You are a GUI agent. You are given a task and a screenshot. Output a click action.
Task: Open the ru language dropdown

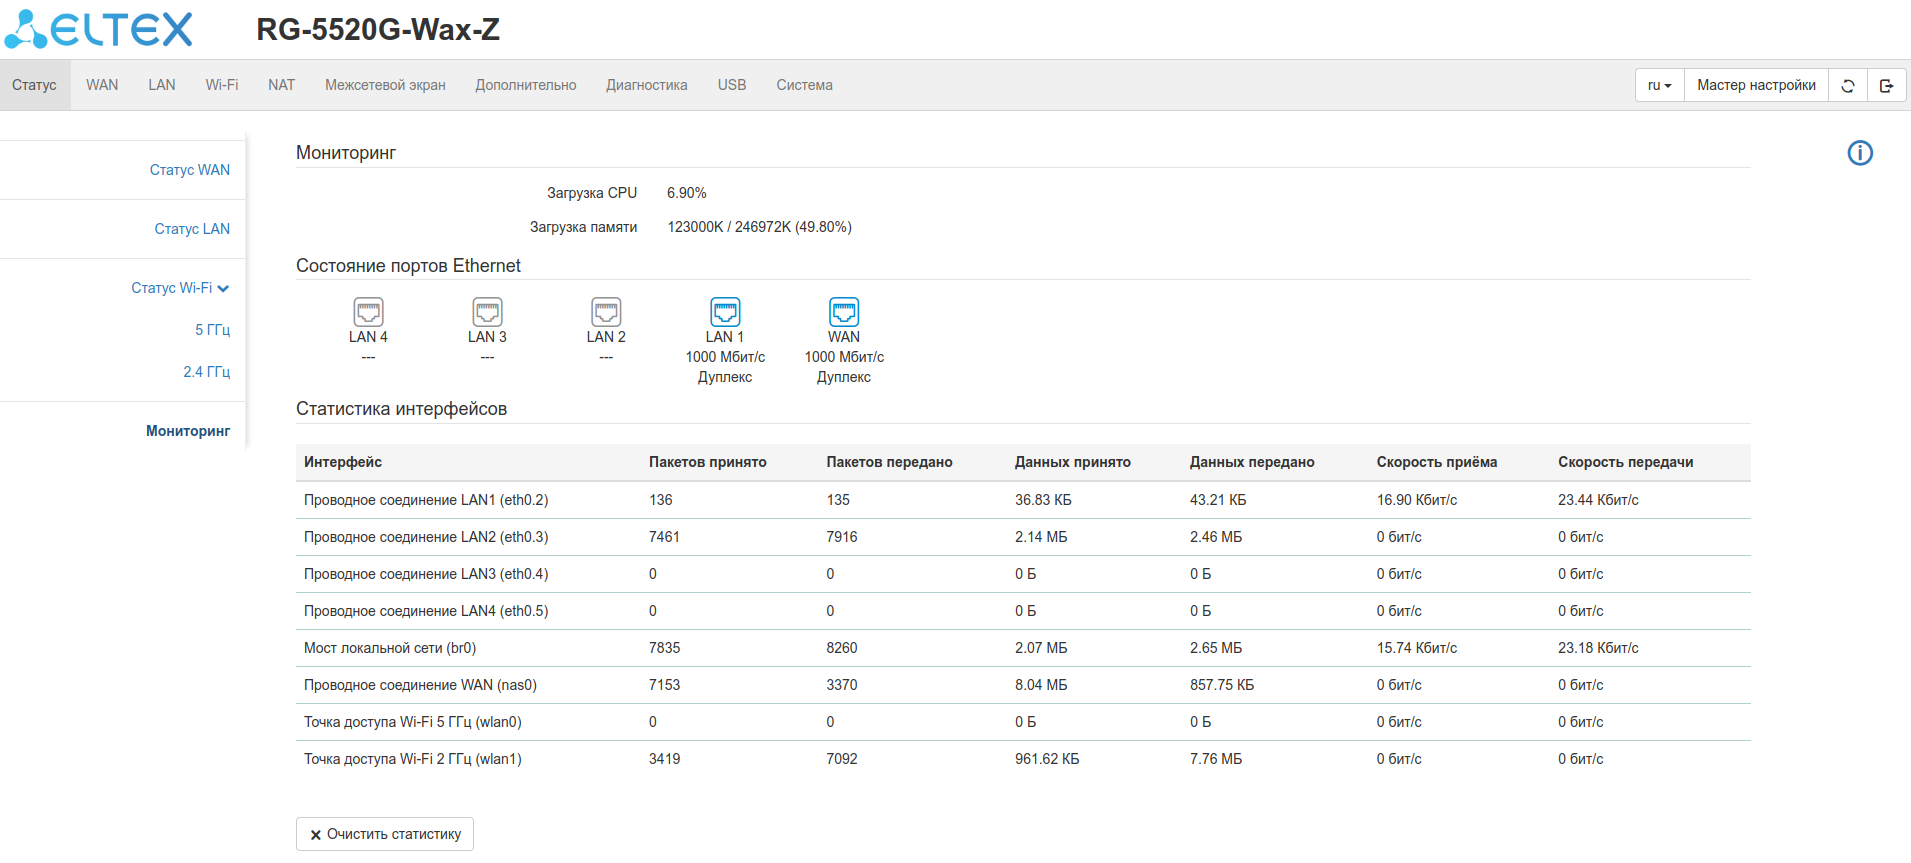1659,86
